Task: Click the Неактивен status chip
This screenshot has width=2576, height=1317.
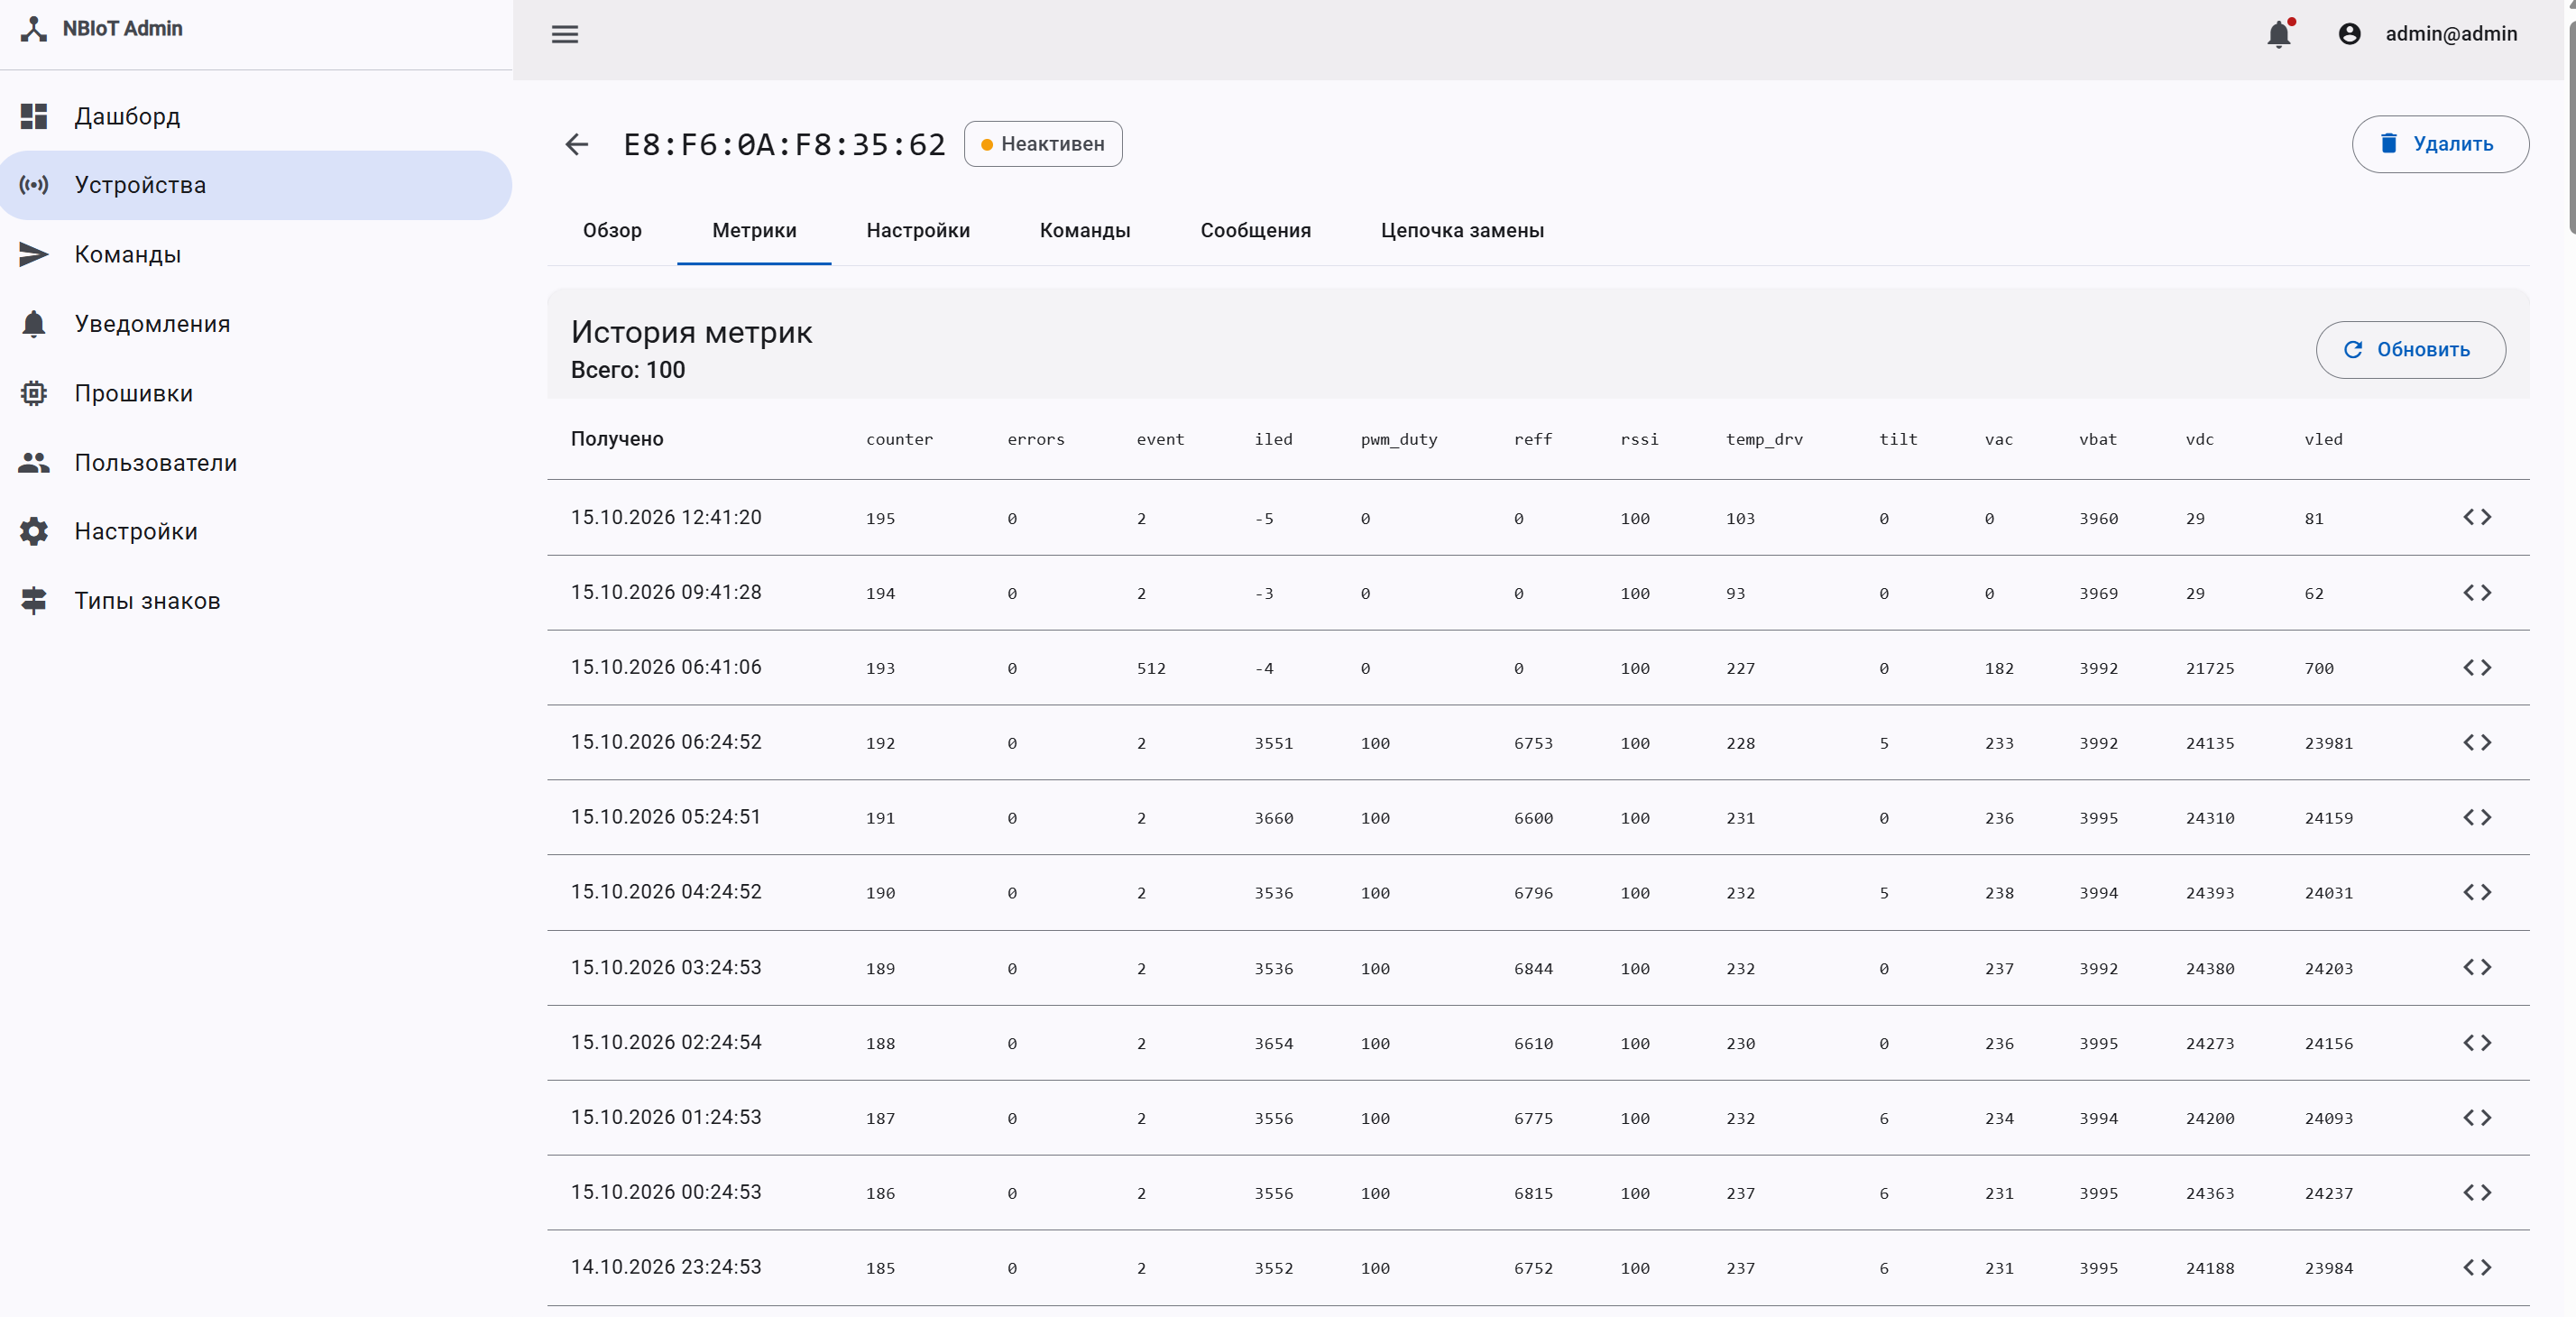Action: [1043, 144]
